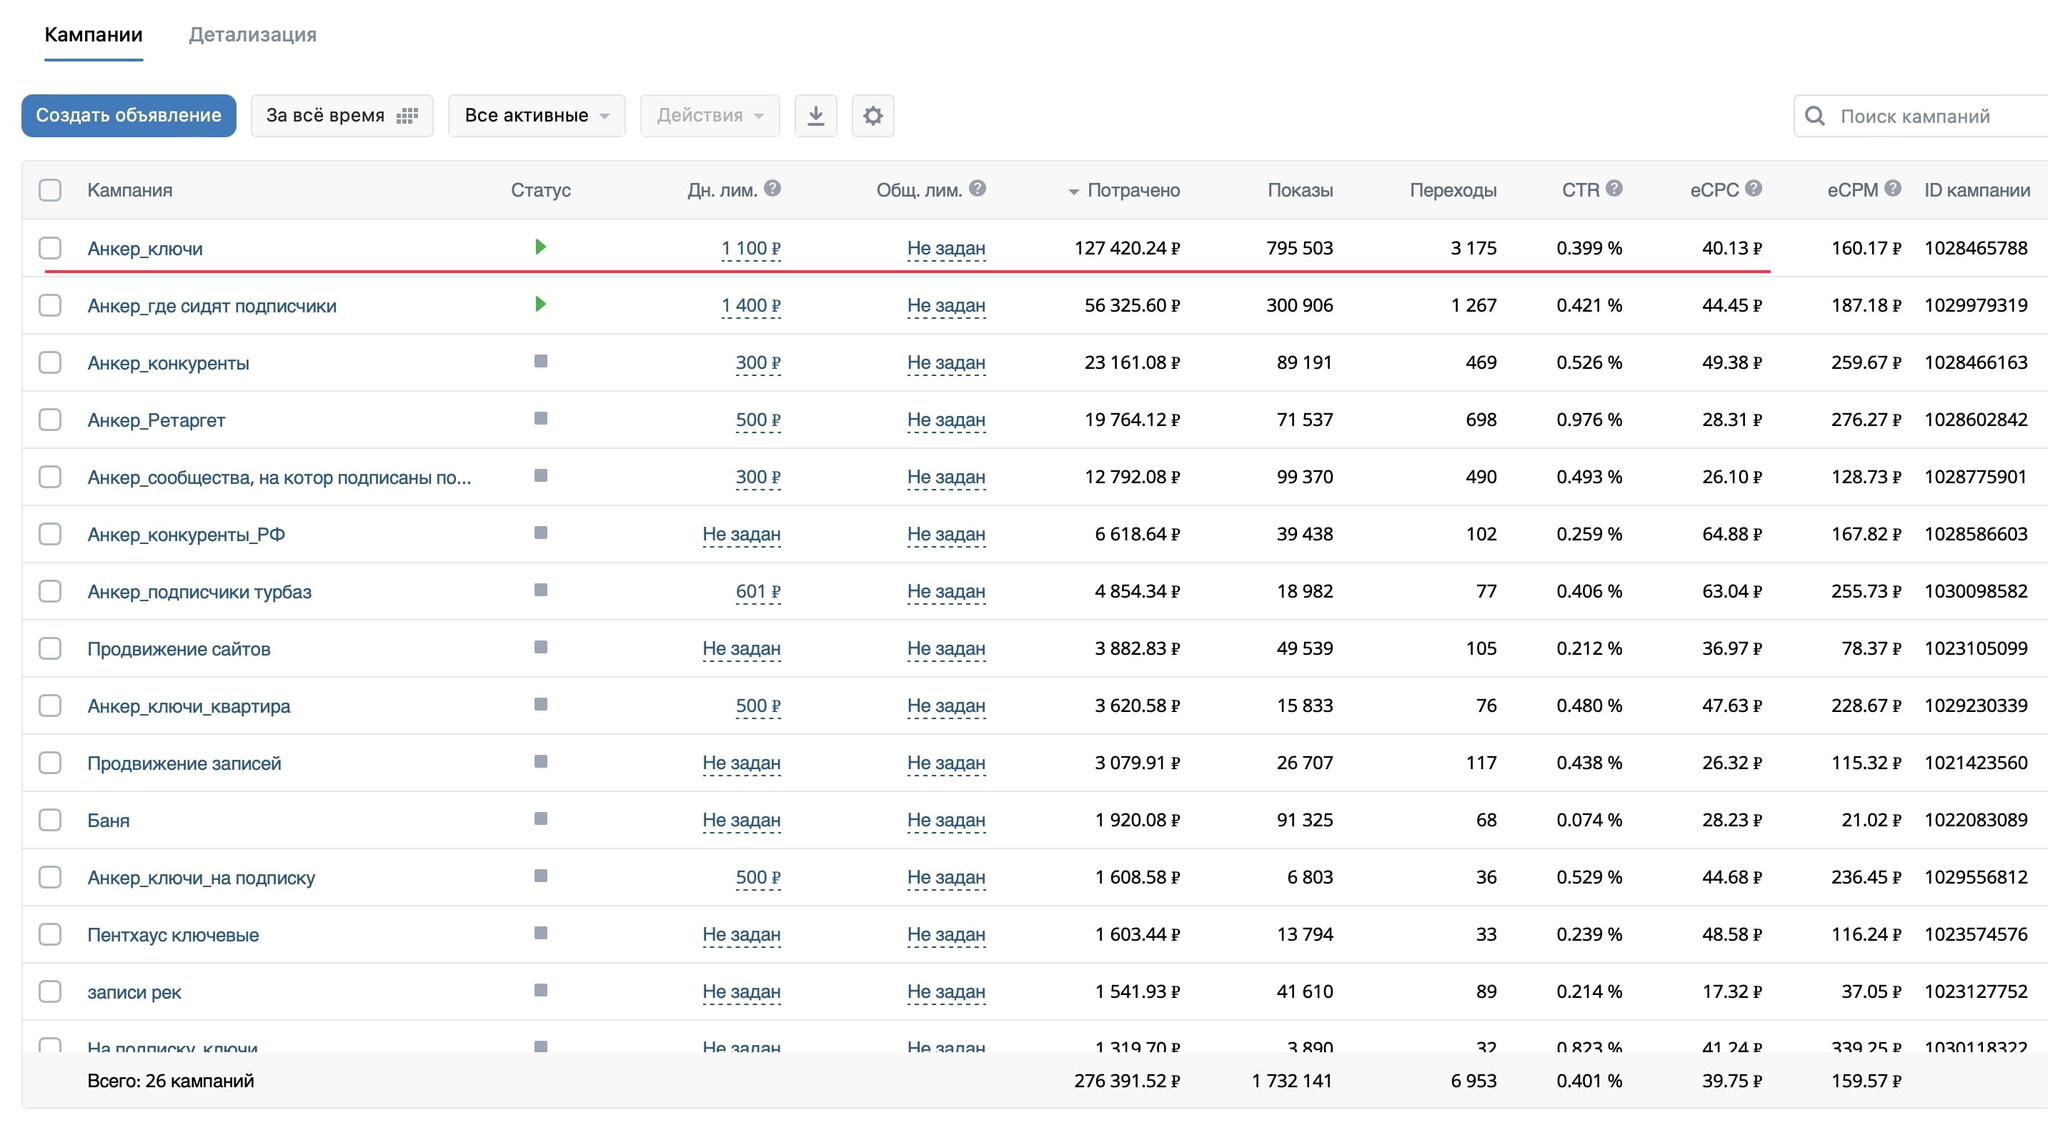Click help icon beside Дн. лим. header
Viewport: 2048px width, 1128px height.
point(772,189)
